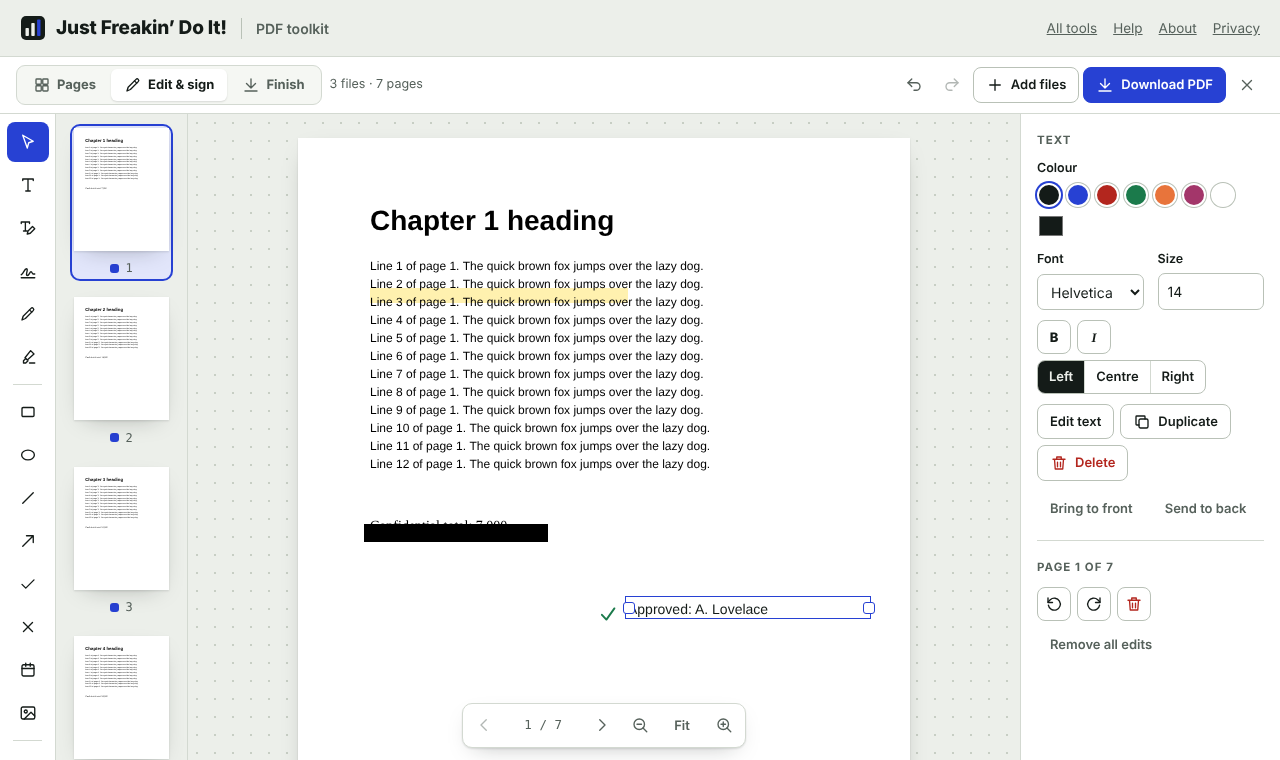The height and width of the screenshot is (760, 1280).
Task: Click the Add files button
Action: pos(1026,85)
